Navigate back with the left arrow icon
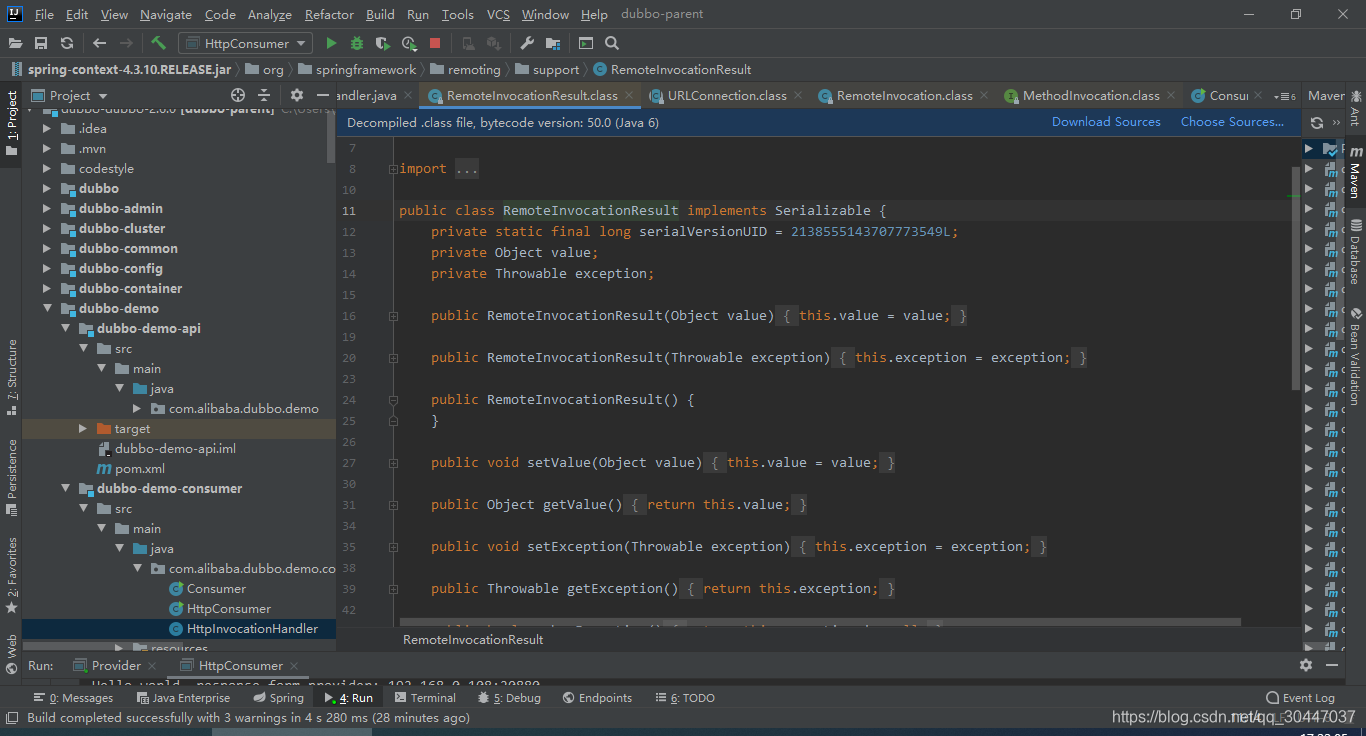This screenshot has width=1366, height=736. [x=99, y=43]
